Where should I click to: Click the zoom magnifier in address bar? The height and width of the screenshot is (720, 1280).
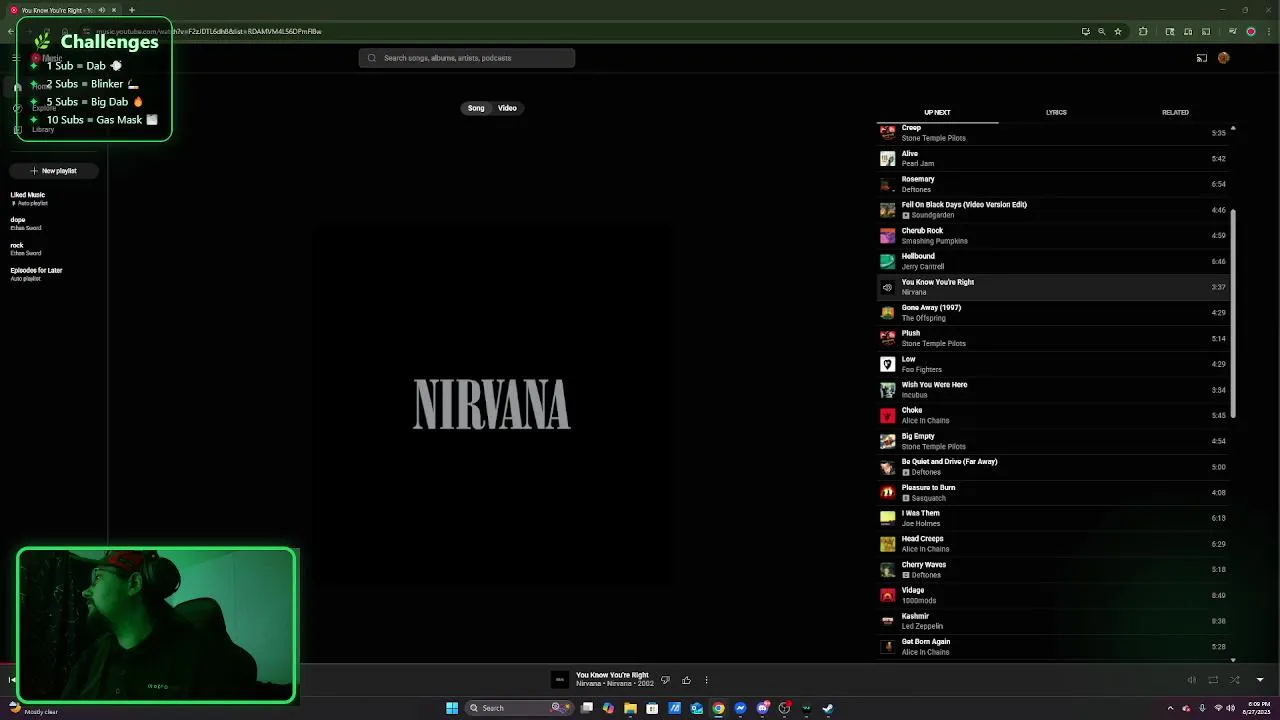1101,31
